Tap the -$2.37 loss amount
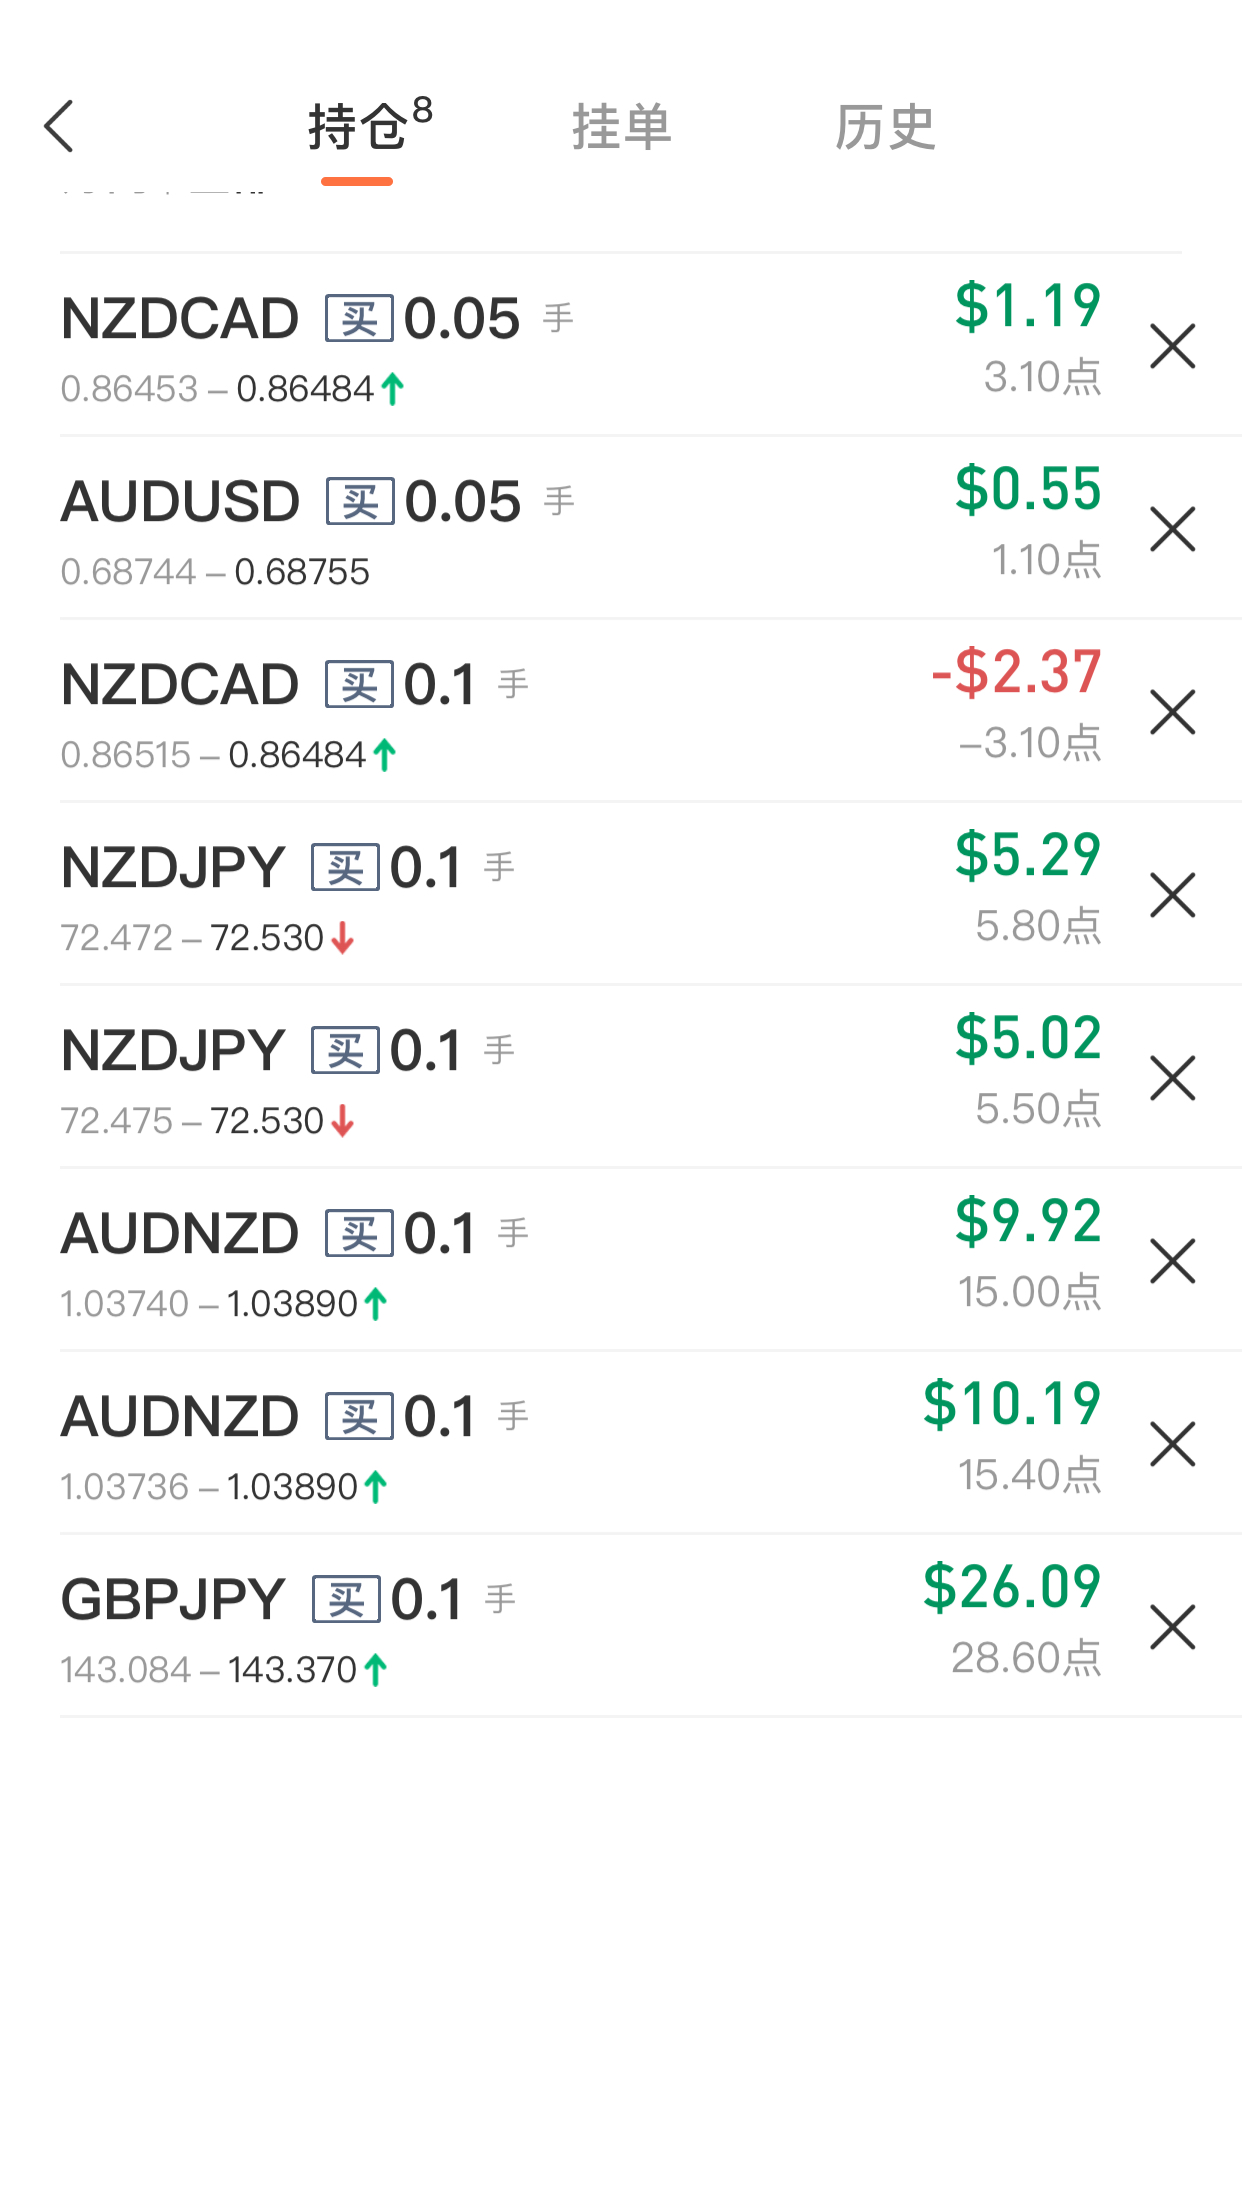The height and width of the screenshot is (2208, 1242). (1016, 672)
